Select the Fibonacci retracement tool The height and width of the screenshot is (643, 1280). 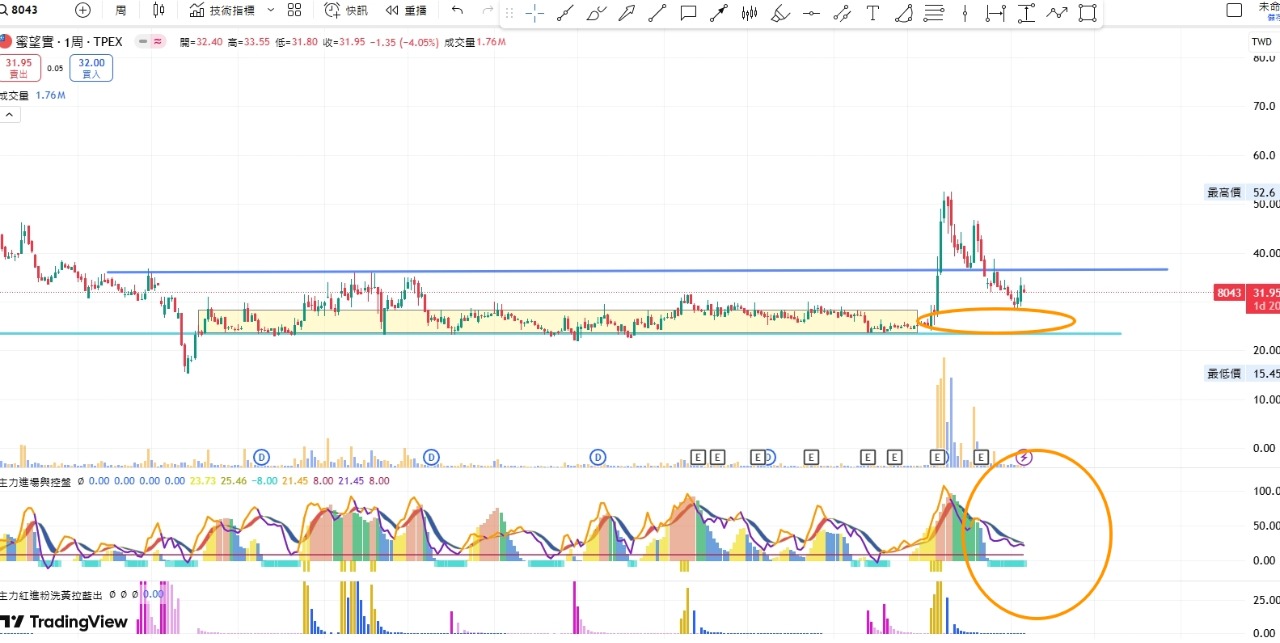click(x=934, y=13)
